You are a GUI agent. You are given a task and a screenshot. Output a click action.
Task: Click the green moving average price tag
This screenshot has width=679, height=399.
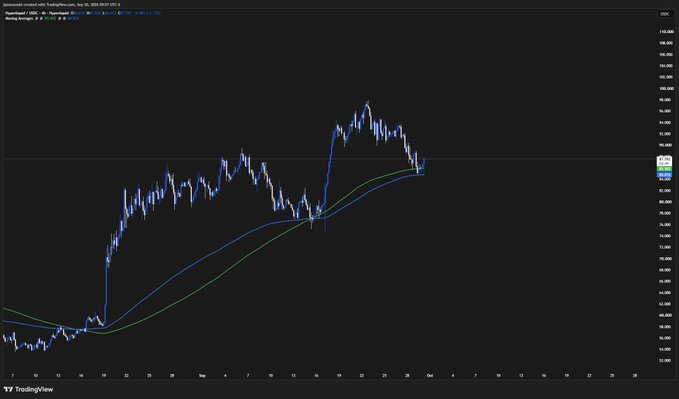664,169
